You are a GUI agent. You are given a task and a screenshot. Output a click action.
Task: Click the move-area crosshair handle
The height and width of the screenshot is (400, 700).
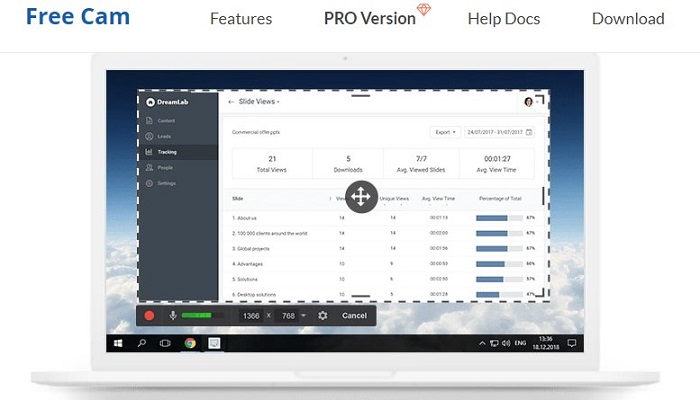(x=361, y=196)
